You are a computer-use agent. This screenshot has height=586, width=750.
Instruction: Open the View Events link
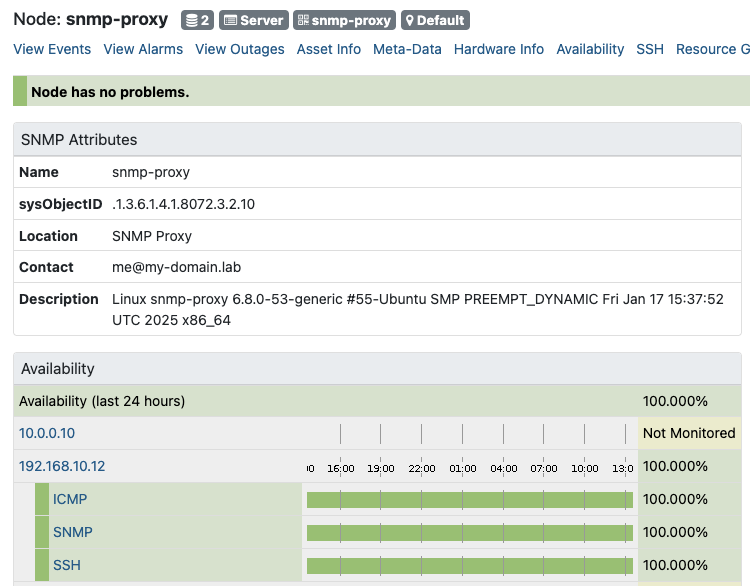coord(52,49)
